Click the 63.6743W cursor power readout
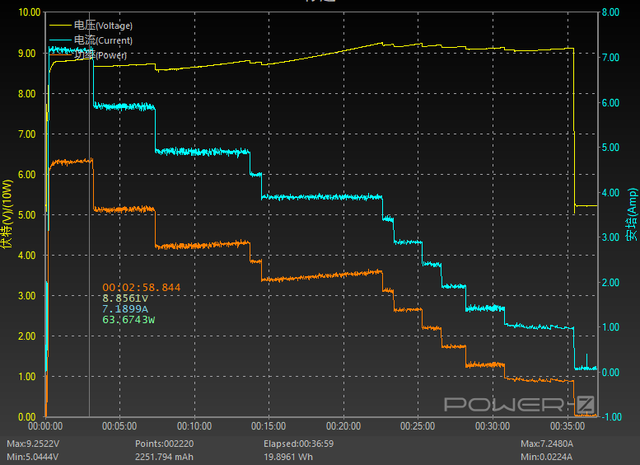 coord(128,320)
